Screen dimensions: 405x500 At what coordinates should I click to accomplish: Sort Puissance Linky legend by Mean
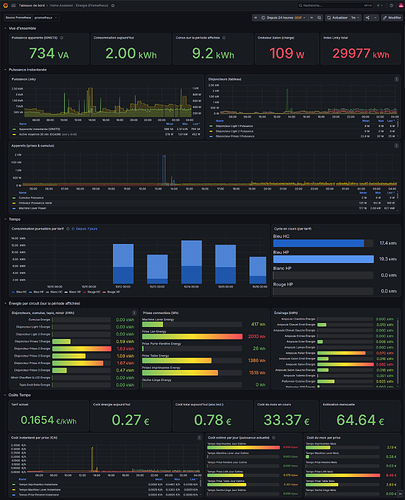click(x=169, y=124)
